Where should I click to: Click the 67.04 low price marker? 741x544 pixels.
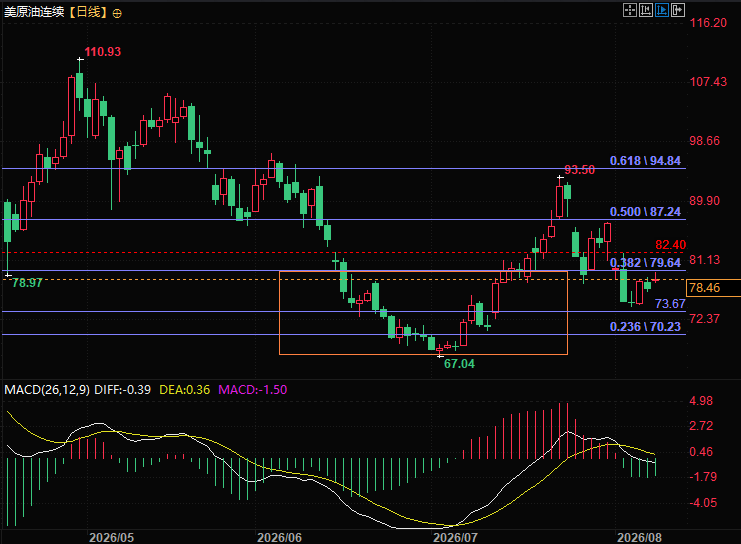point(459,364)
